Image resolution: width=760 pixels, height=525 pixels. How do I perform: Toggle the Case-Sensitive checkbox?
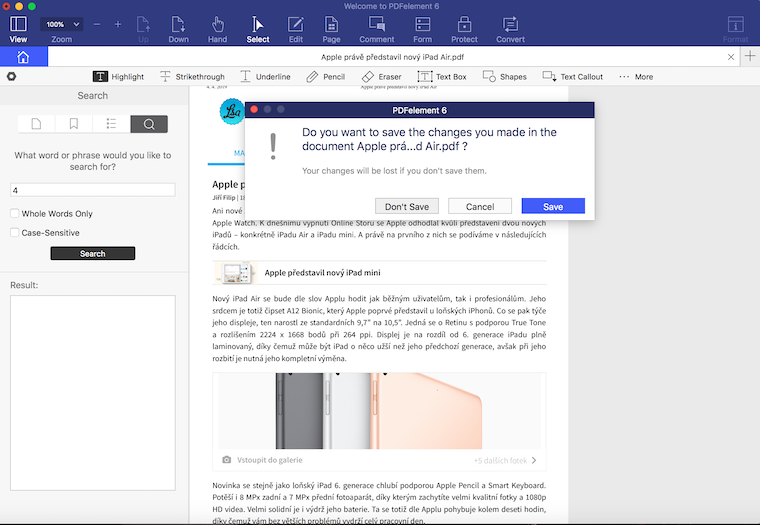click(x=15, y=233)
